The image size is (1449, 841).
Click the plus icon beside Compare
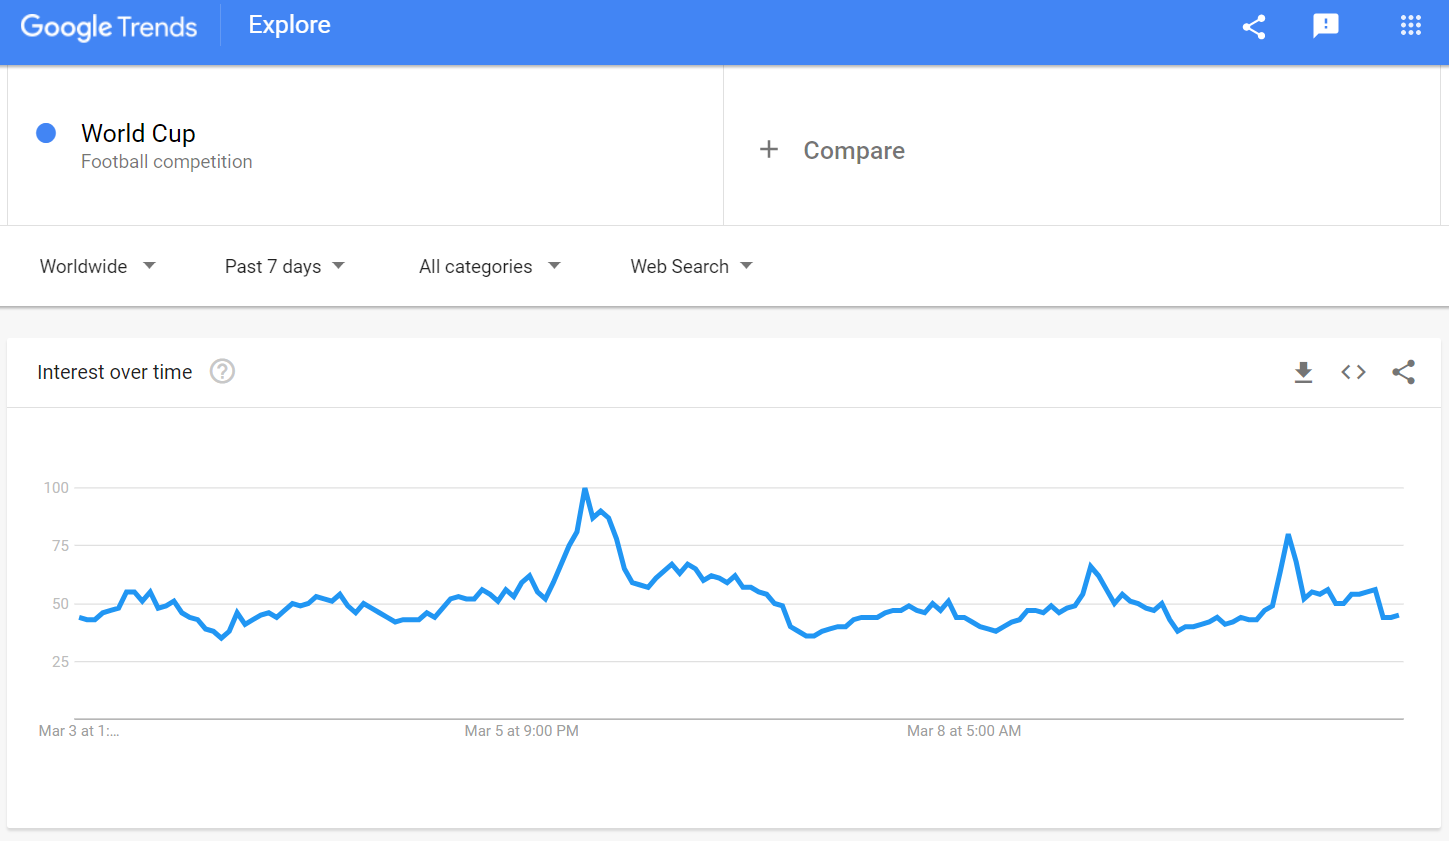[x=768, y=149]
